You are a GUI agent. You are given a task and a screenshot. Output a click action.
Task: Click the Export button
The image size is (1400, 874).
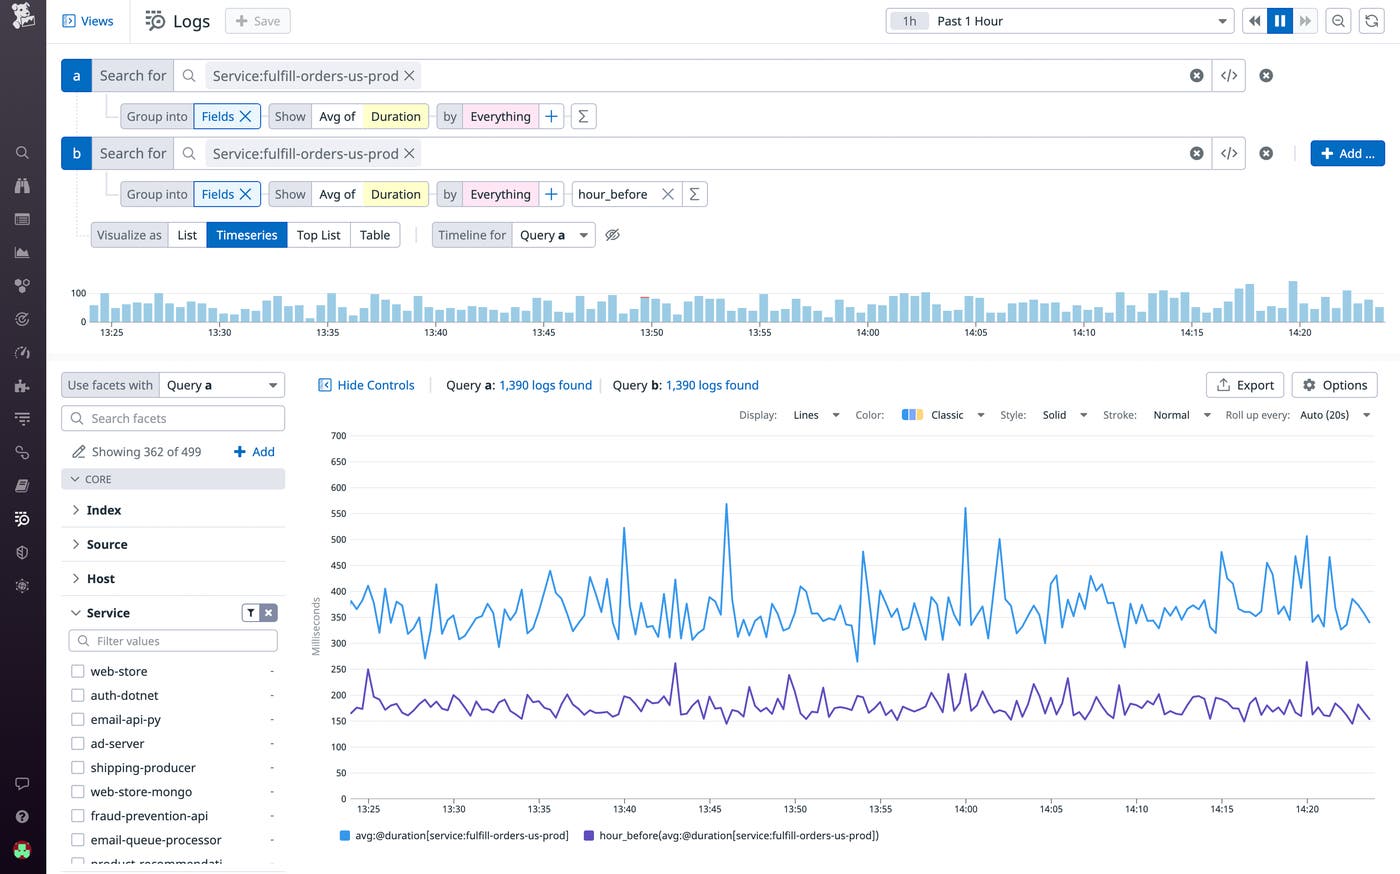click(1244, 384)
